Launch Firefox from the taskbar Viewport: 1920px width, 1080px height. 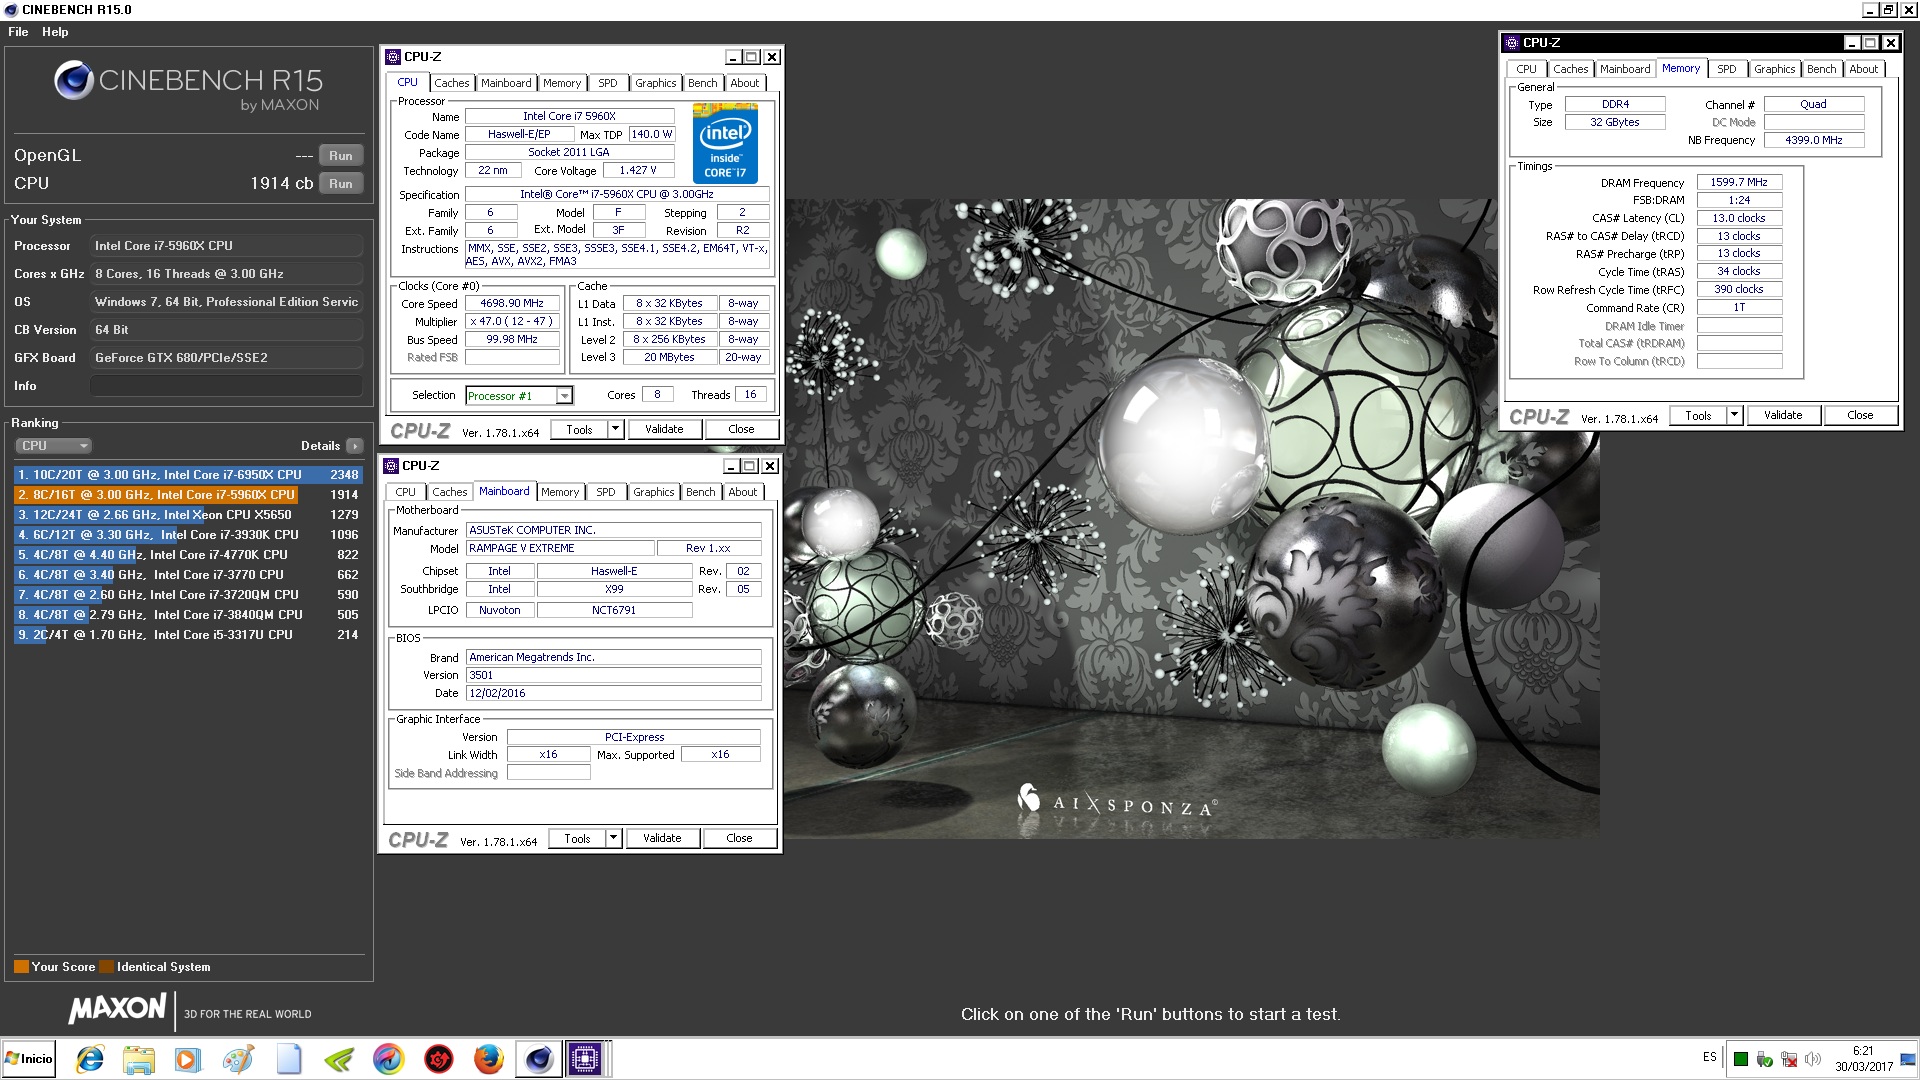pyautogui.click(x=488, y=1059)
